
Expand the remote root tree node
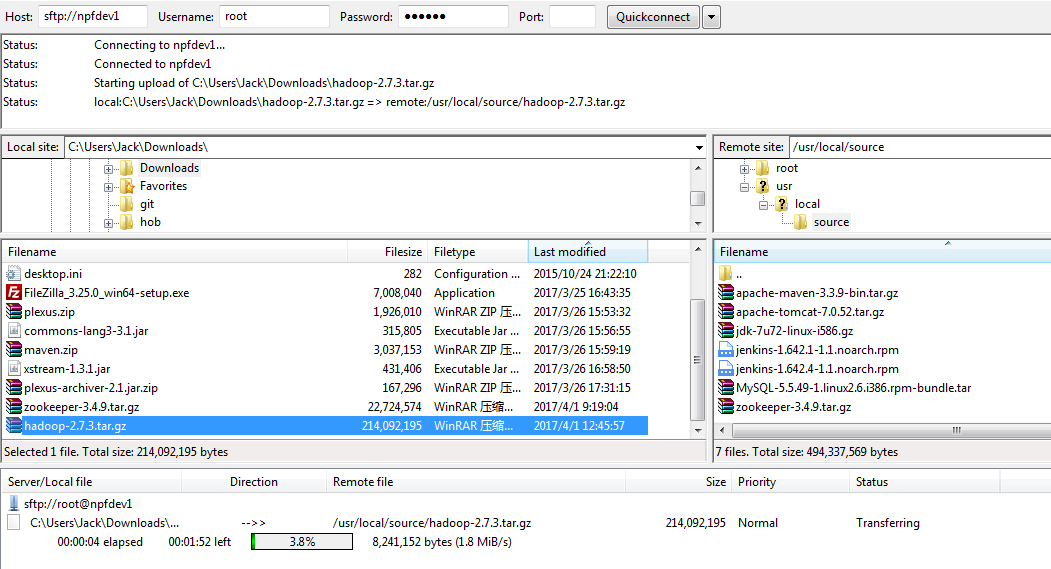tap(744, 169)
